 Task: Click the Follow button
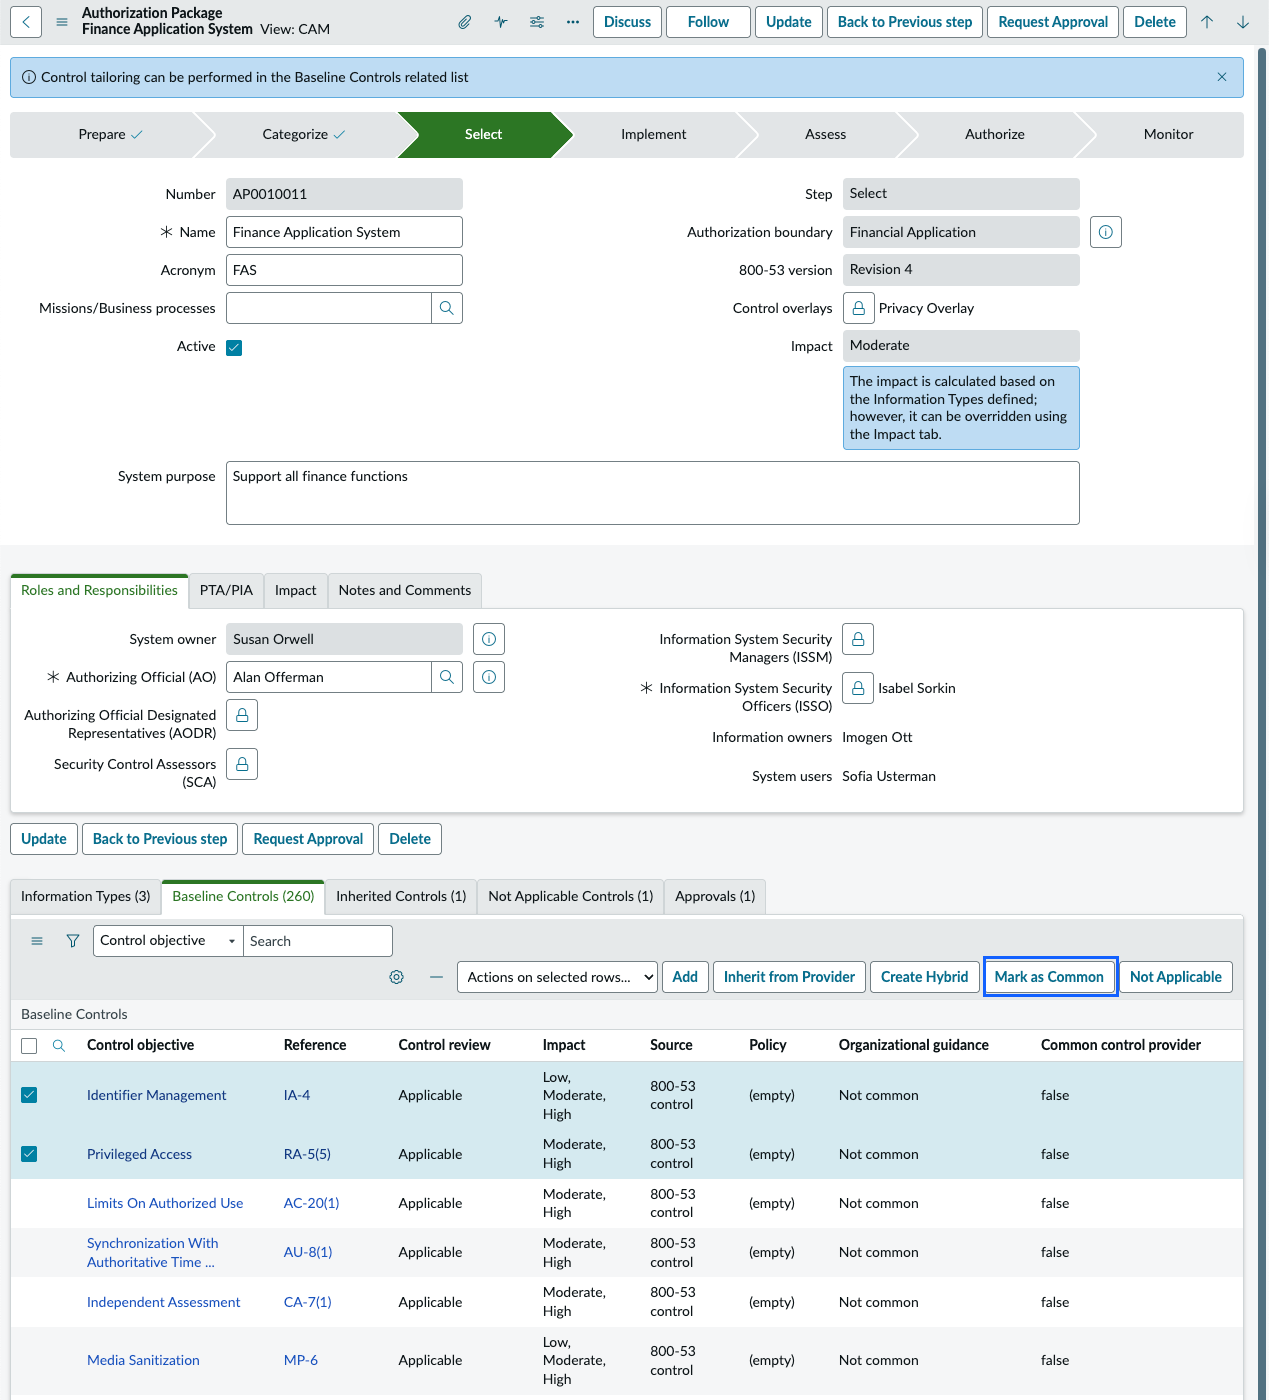708,22
